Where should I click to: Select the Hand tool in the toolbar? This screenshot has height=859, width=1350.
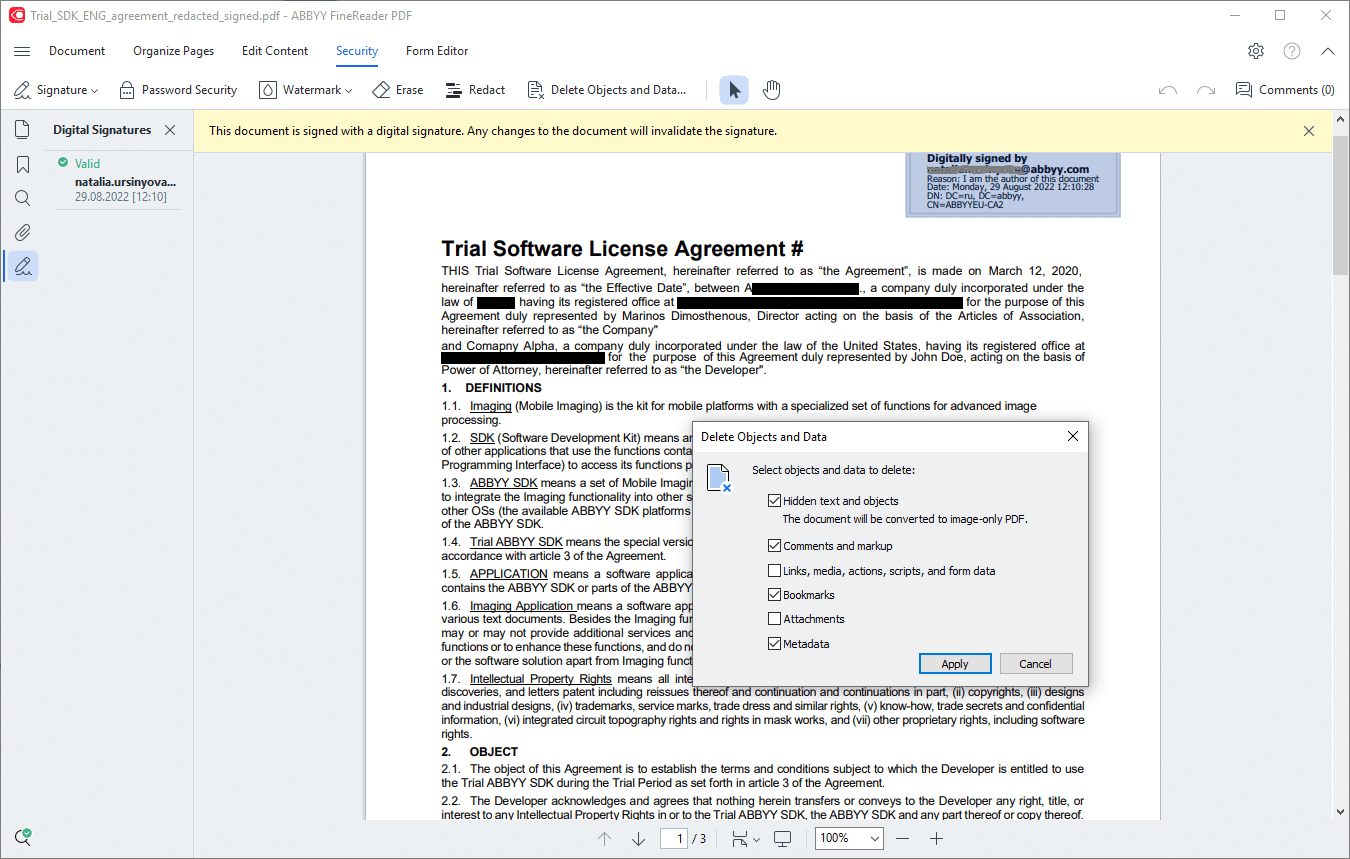771,90
